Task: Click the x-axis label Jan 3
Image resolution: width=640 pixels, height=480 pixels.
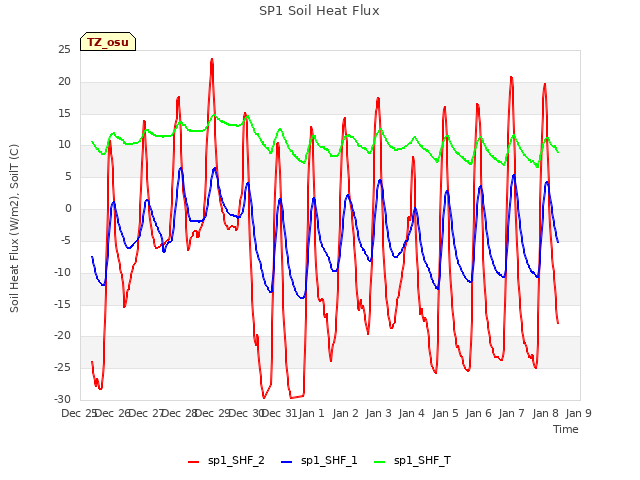Action: (378, 413)
